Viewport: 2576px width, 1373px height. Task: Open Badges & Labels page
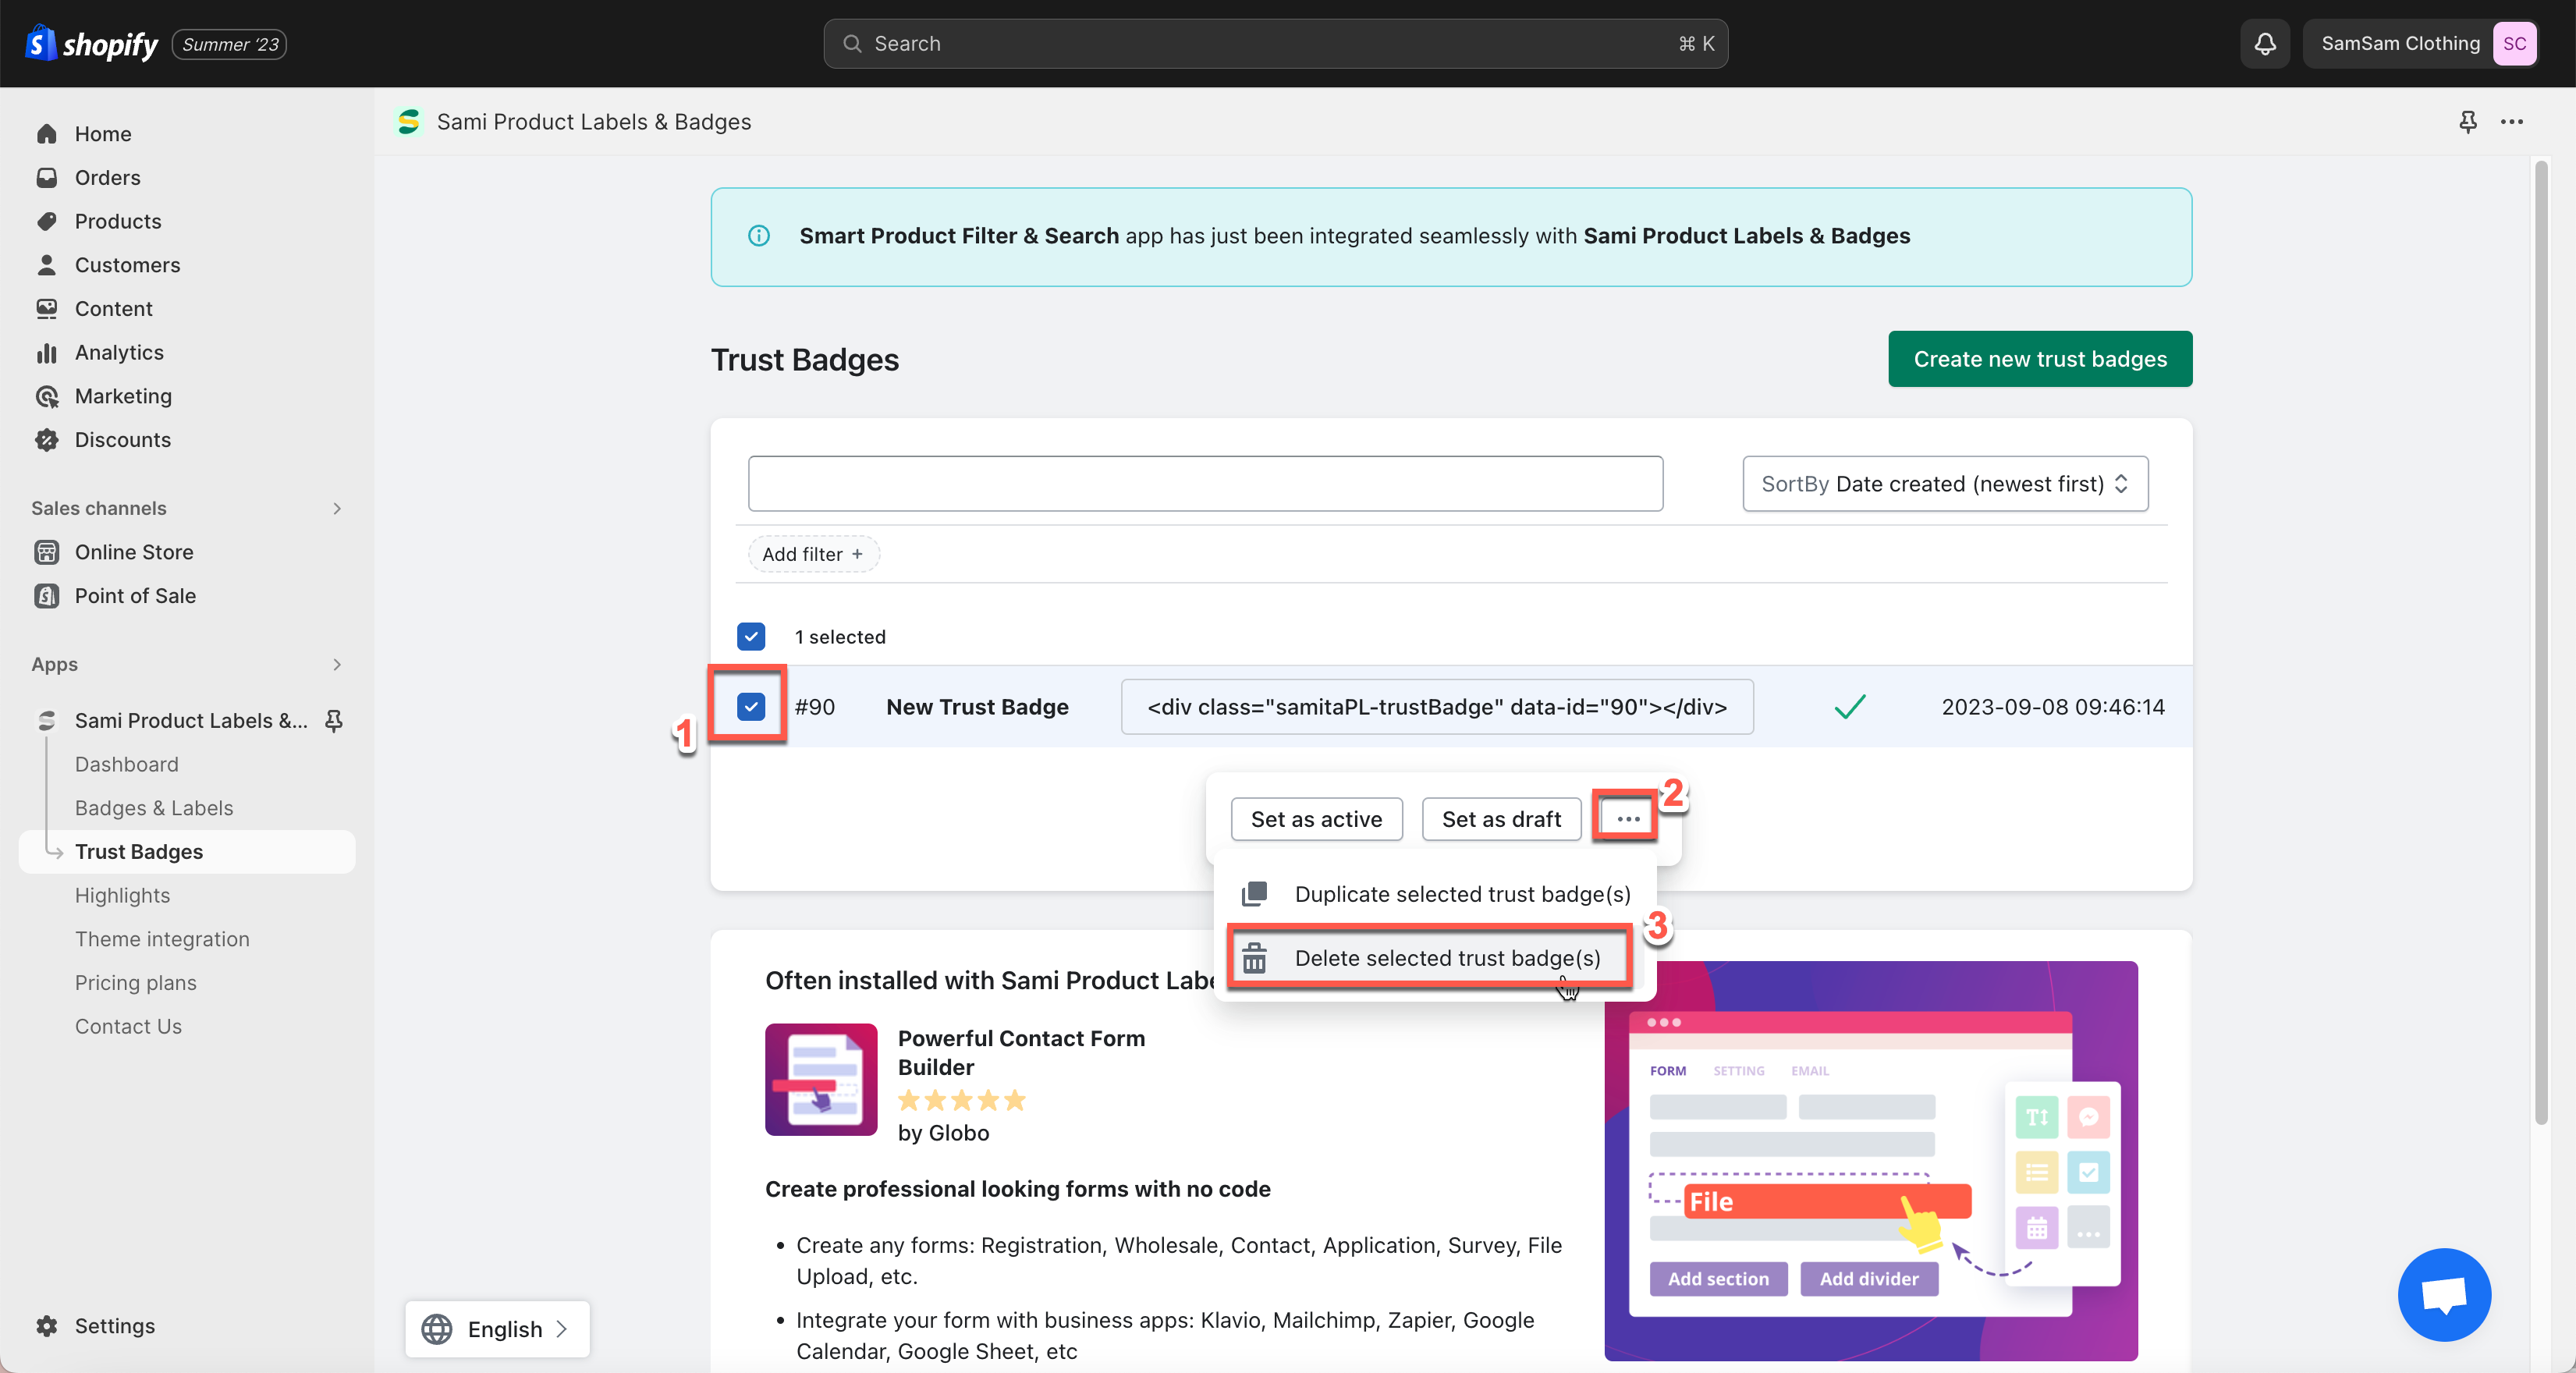(154, 808)
